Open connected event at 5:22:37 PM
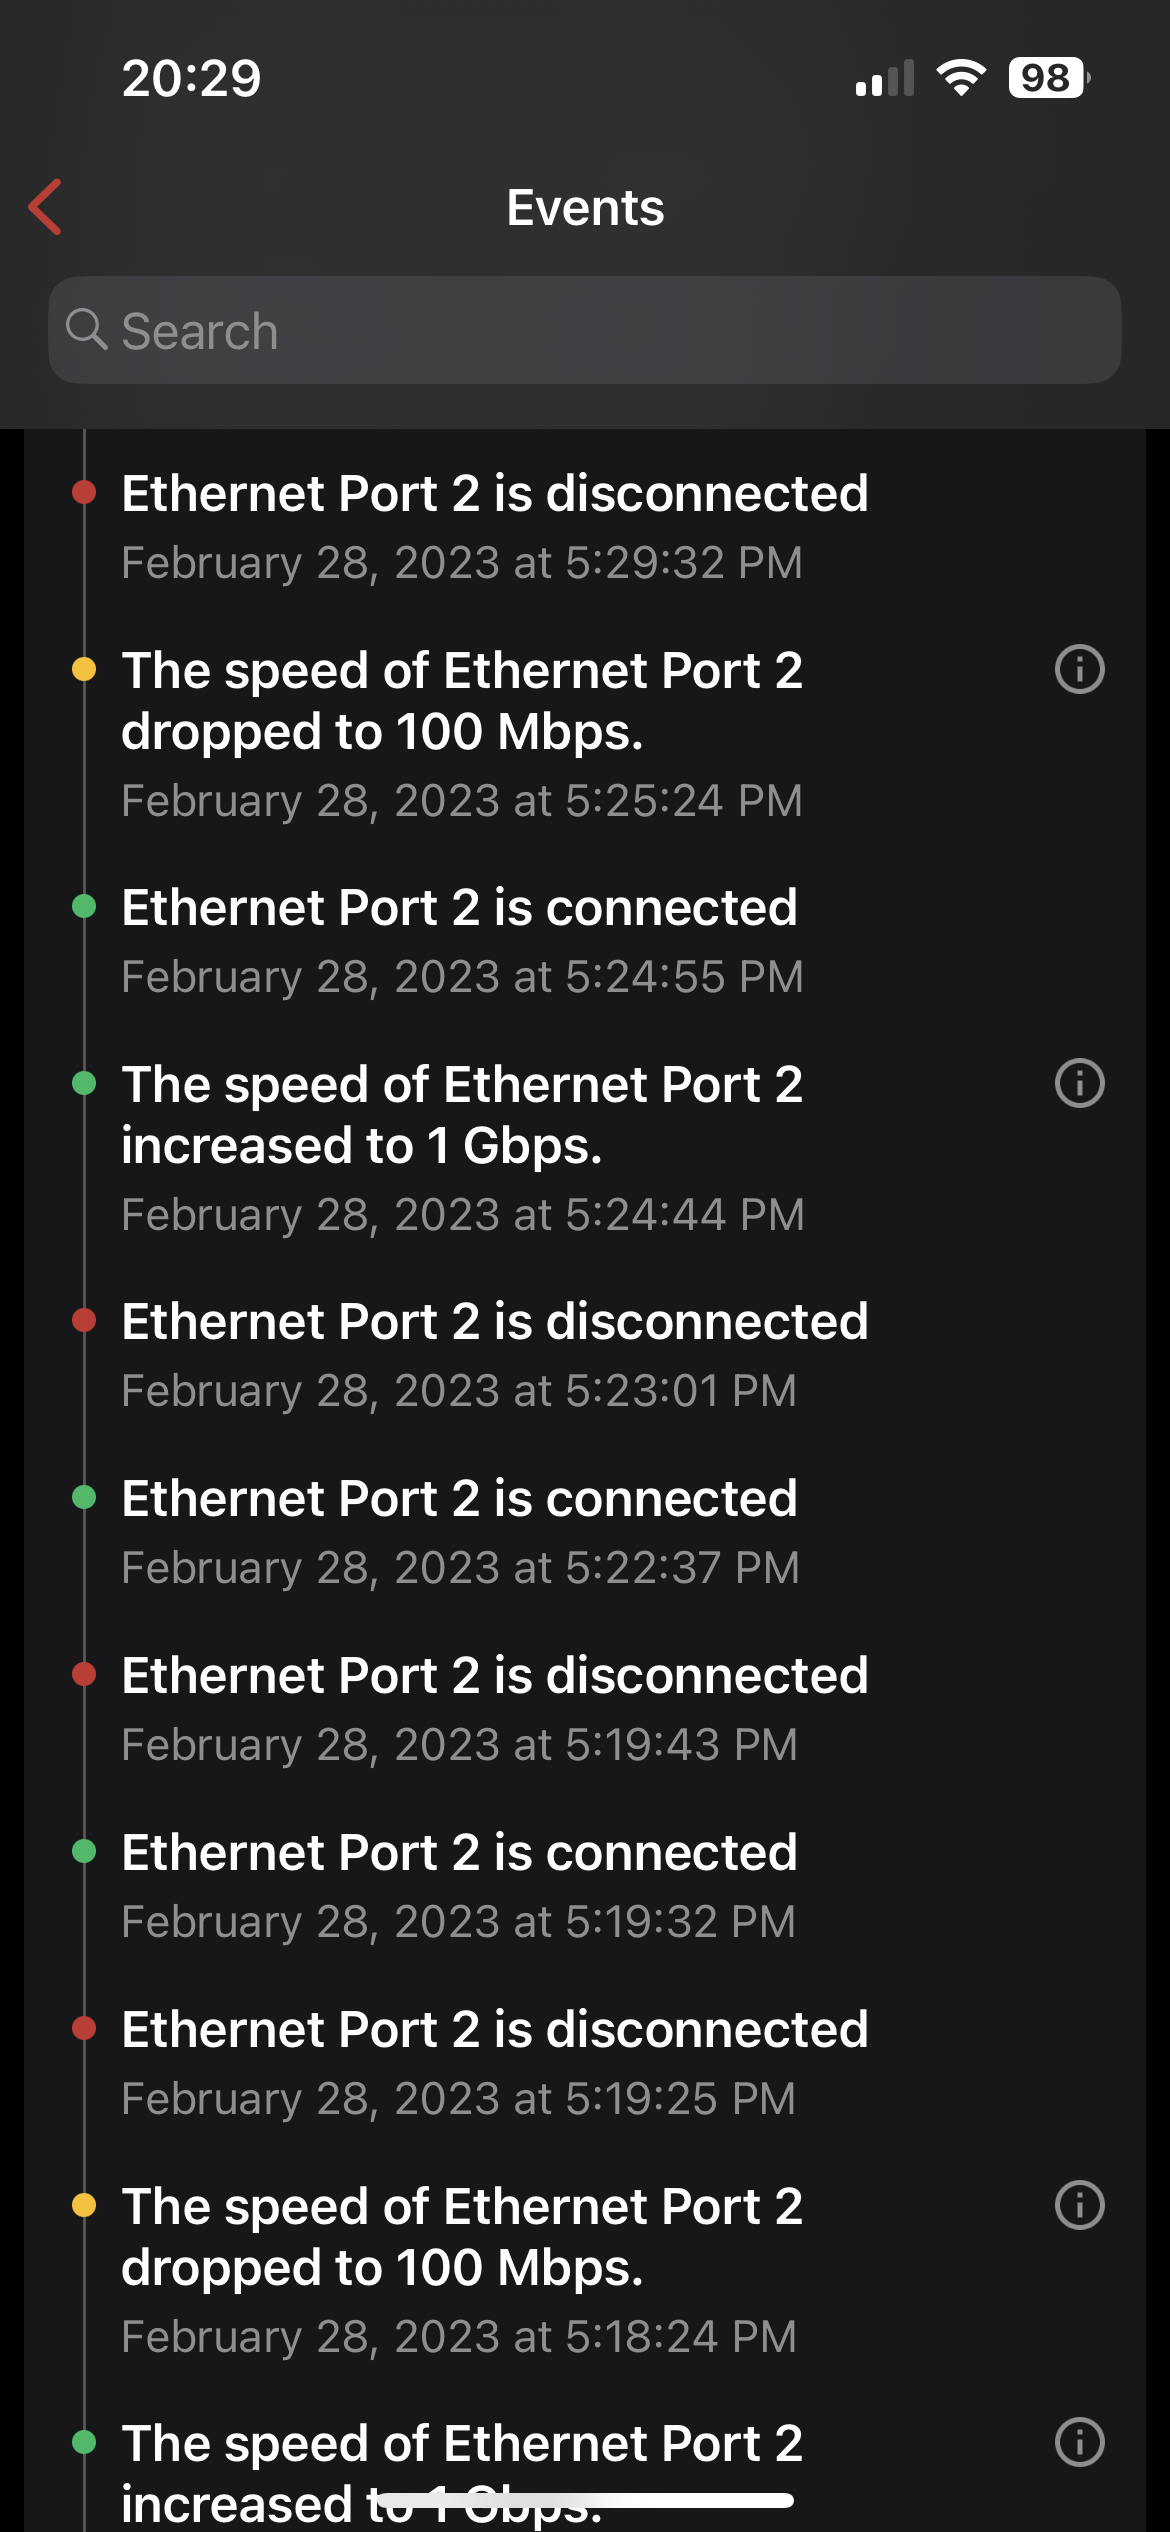 click(460, 1531)
